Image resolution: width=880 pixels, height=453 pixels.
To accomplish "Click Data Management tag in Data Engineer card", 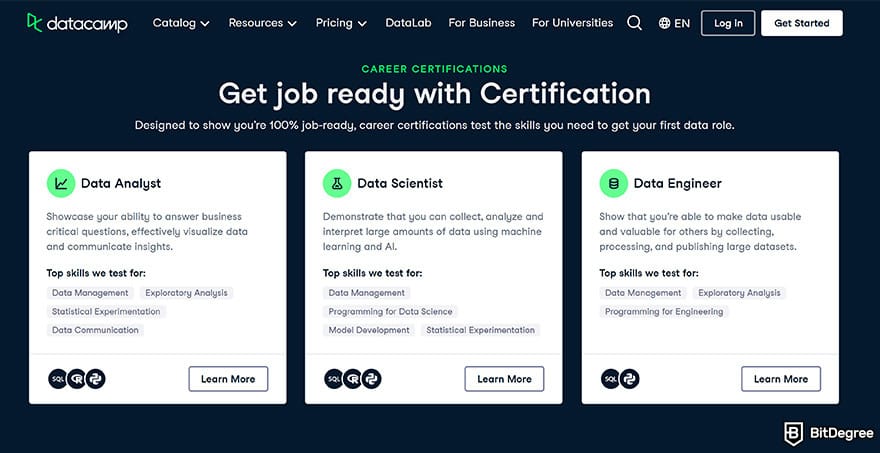I will pos(643,293).
